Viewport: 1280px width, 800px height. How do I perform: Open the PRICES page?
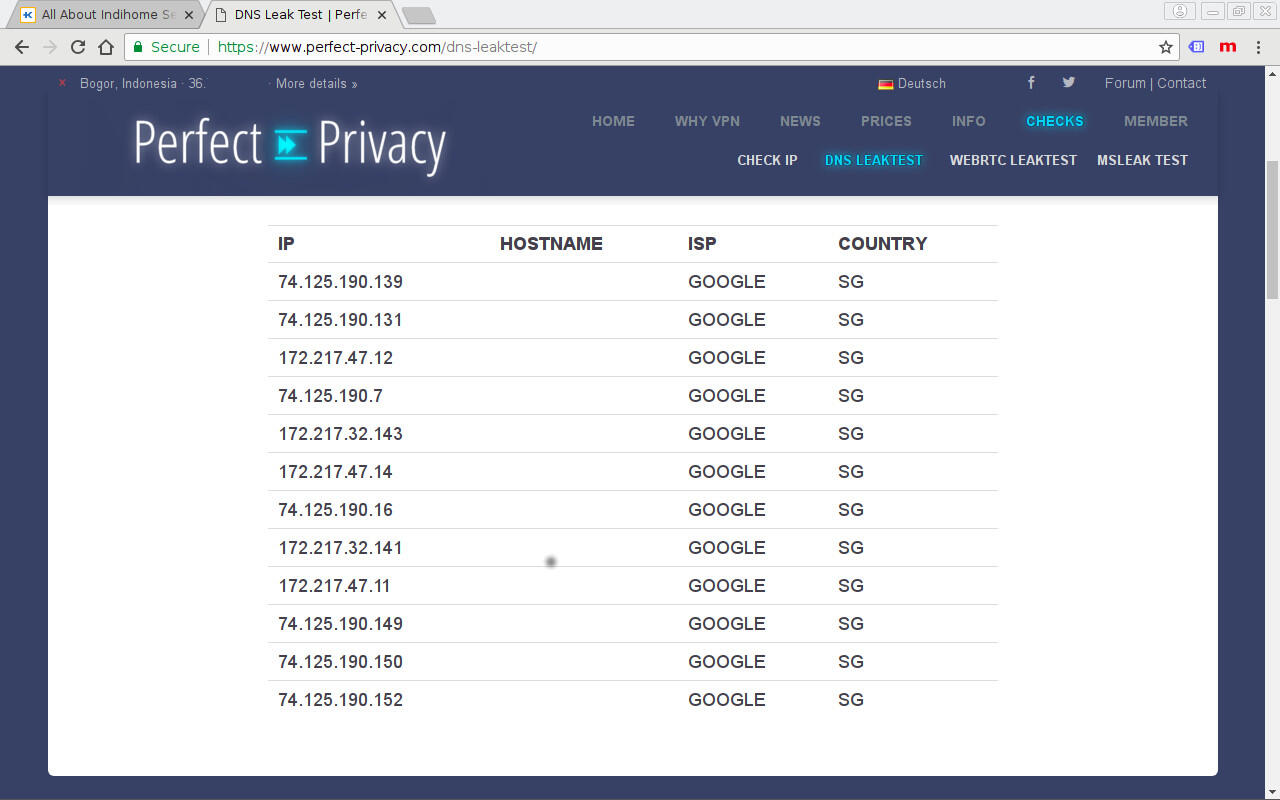pyautogui.click(x=886, y=121)
